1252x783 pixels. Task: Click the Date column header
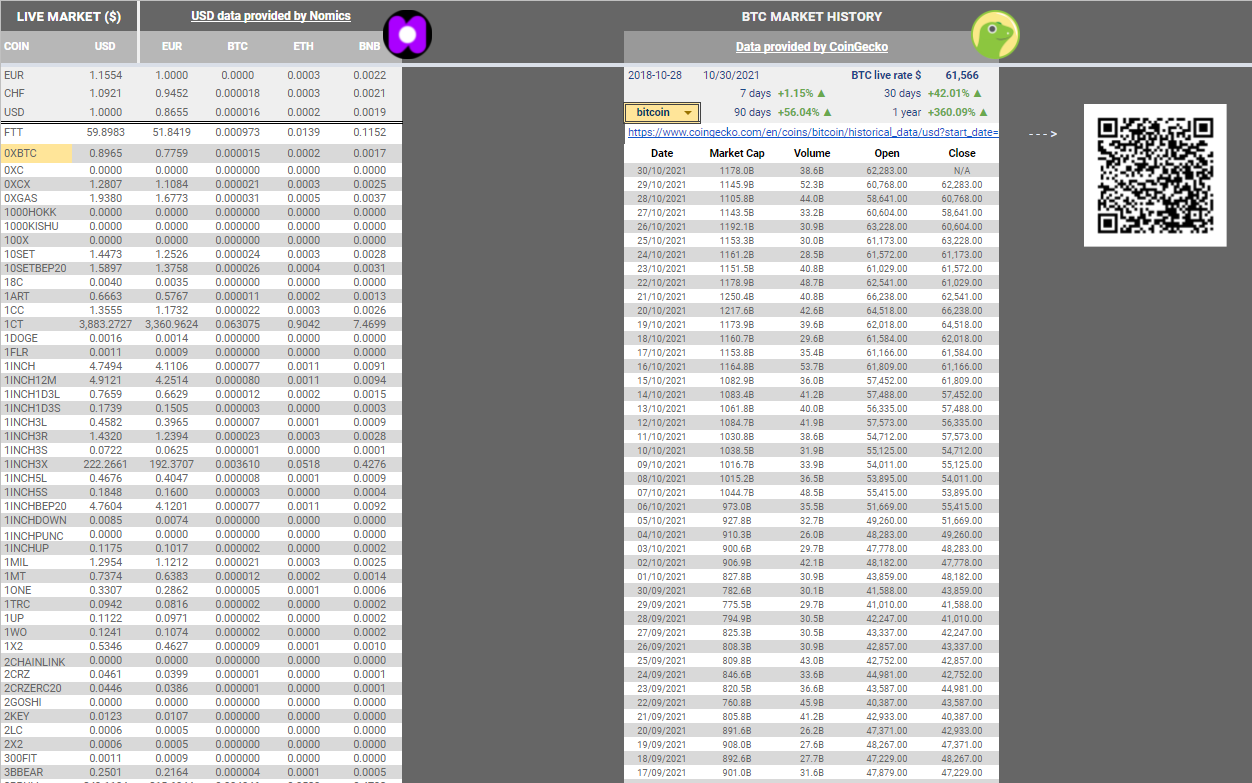click(x=662, y=153)
